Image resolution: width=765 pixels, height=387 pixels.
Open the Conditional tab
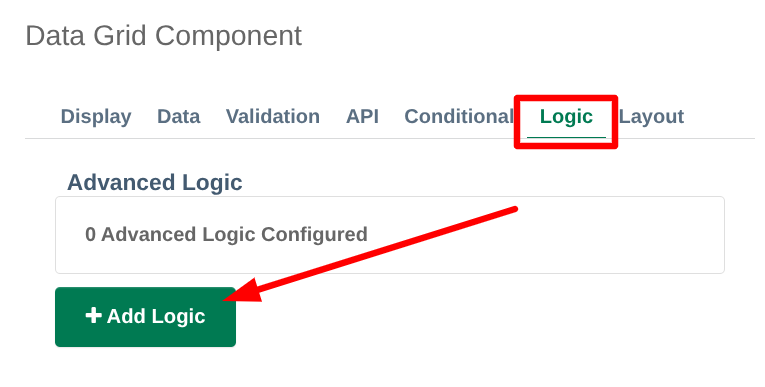[459, 117]
